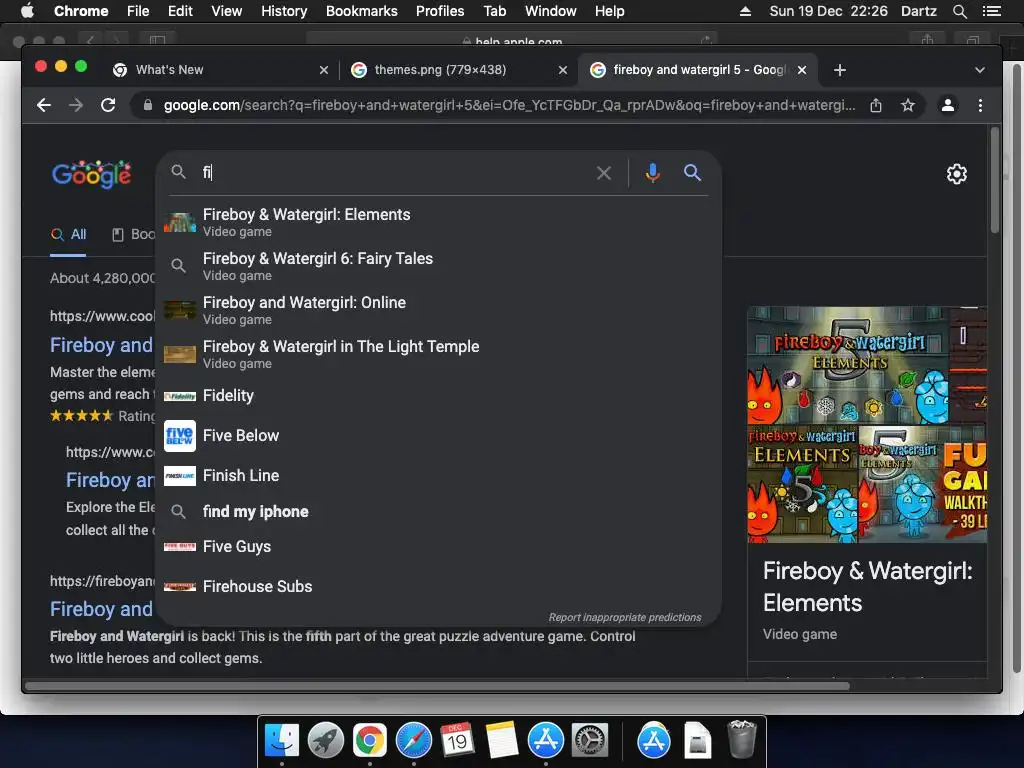Screen dimensions: 1024x768
Task: Bookmark this page with the star
Action: tap(908, 105)
